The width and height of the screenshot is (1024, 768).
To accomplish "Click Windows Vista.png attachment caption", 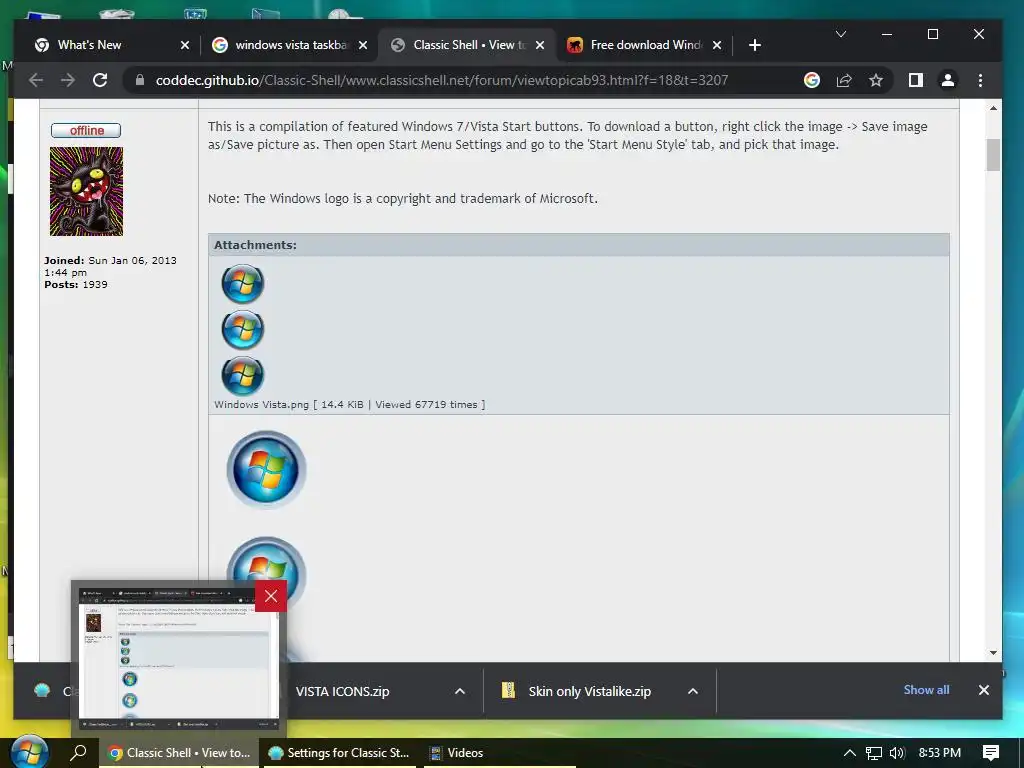I will pyautogui.click(x=349, y=405).
